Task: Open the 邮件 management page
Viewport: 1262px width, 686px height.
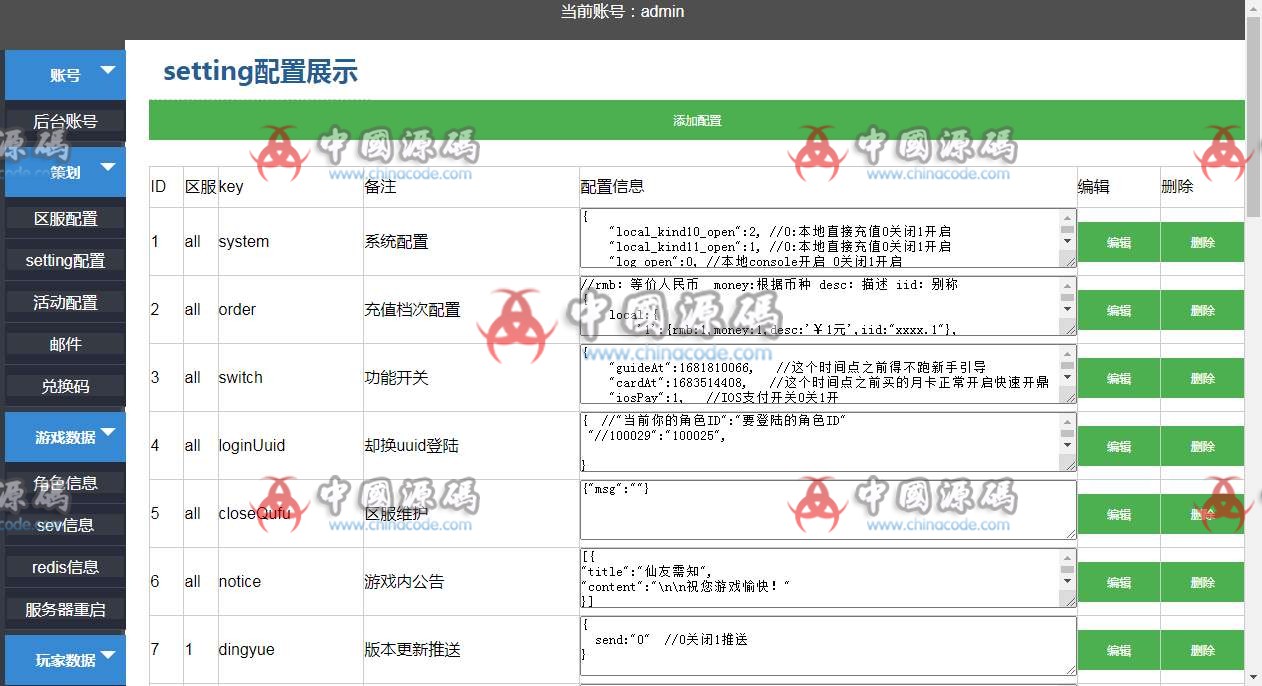Action: click(64, 343)
